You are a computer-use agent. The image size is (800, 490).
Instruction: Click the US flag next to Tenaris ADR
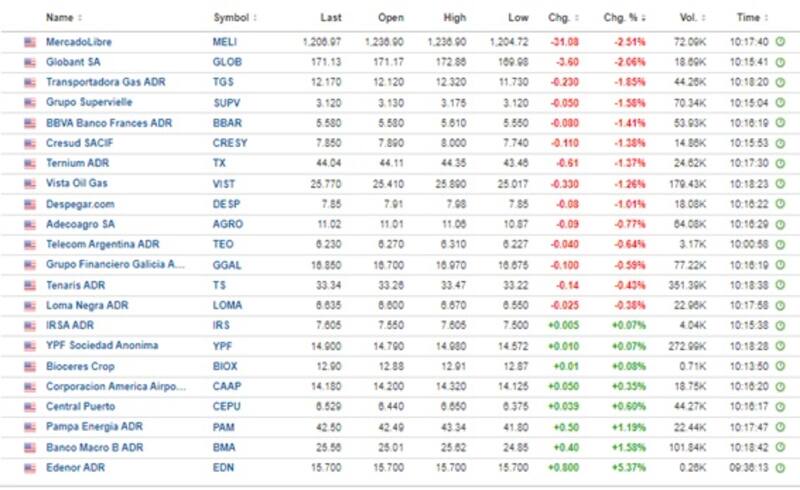point(30,285)
